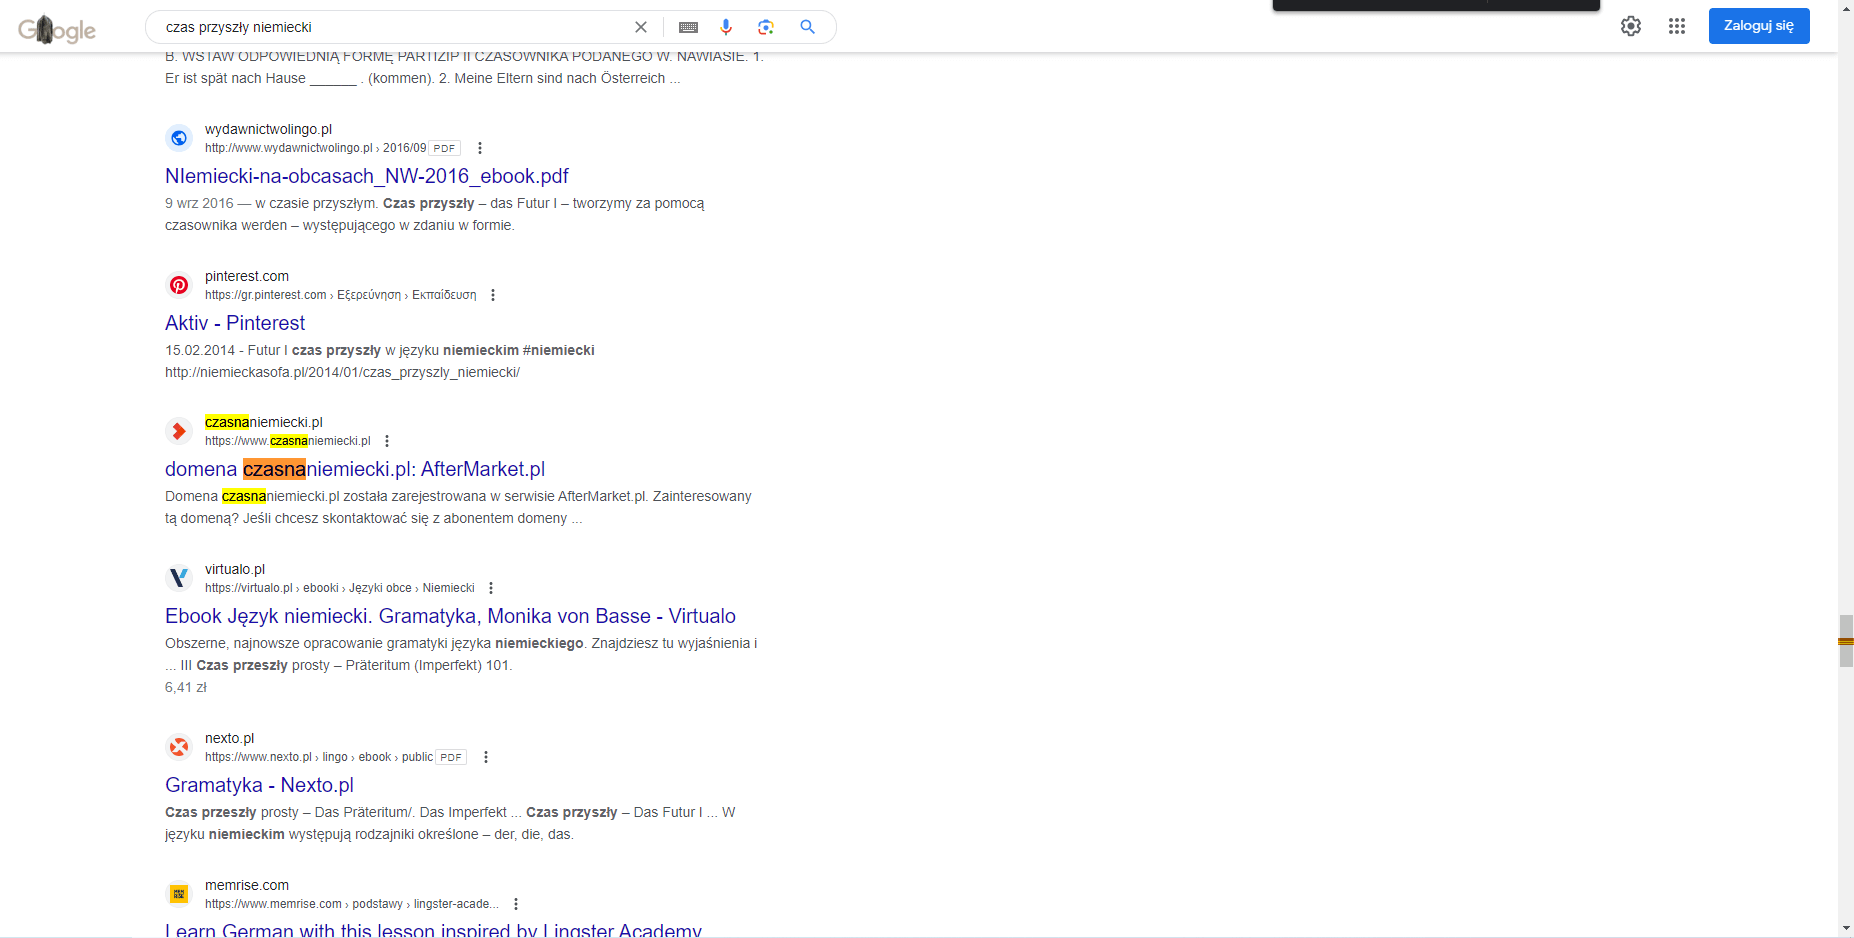The height and width of the screenshot is (938, 1854).
Task: Submit the search with the magnifier icon
Action: click(807, 27)
